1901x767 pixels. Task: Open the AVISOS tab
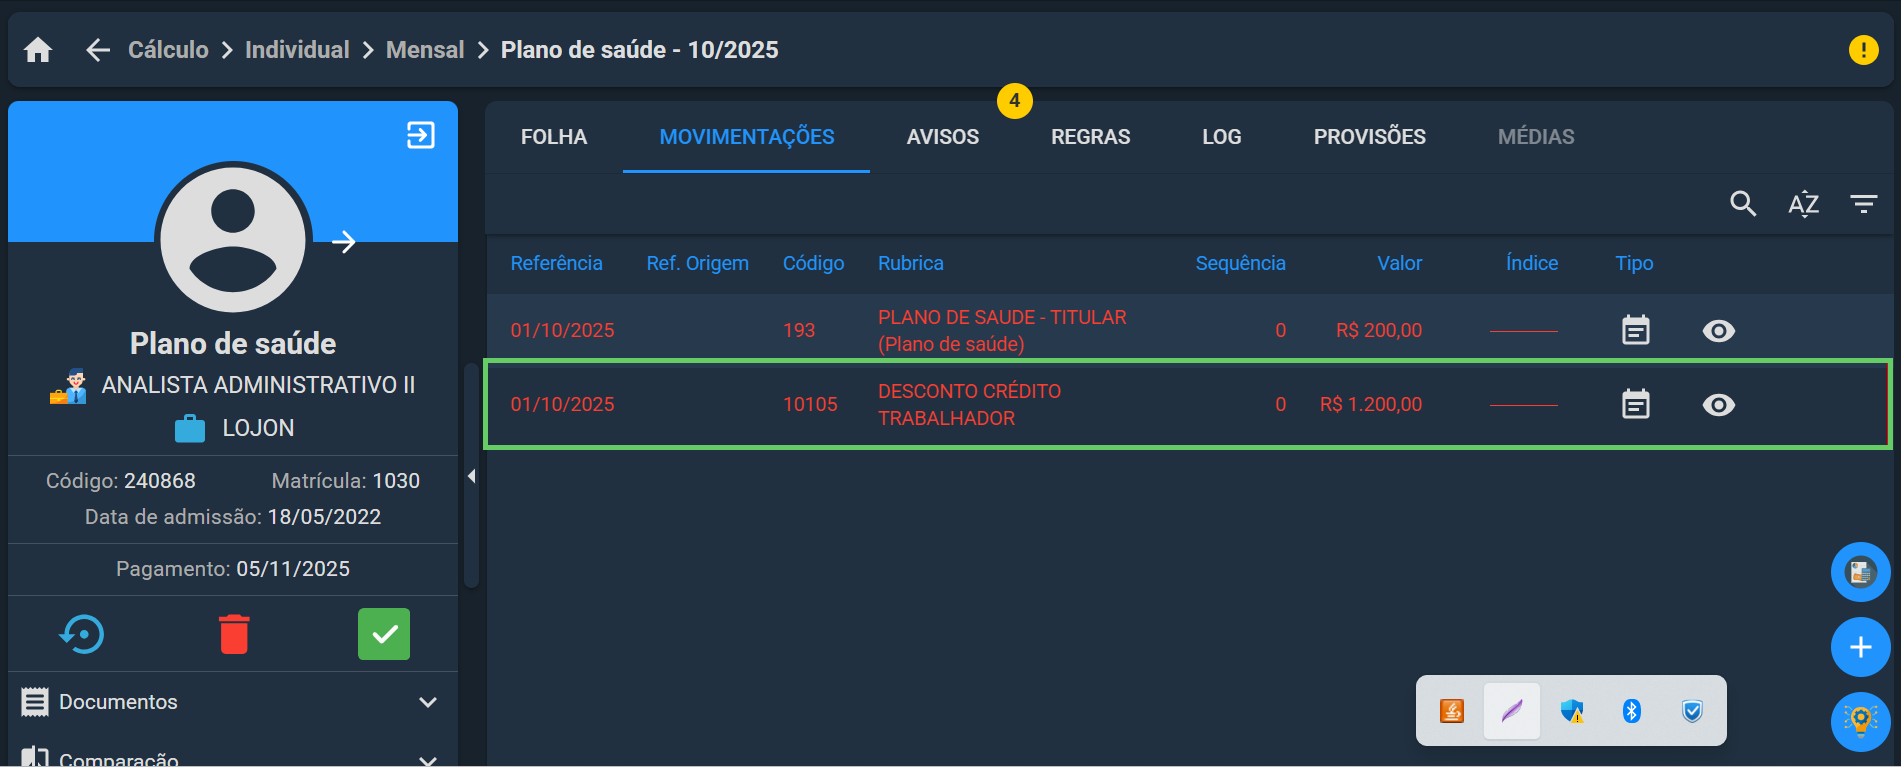[943, 137]
